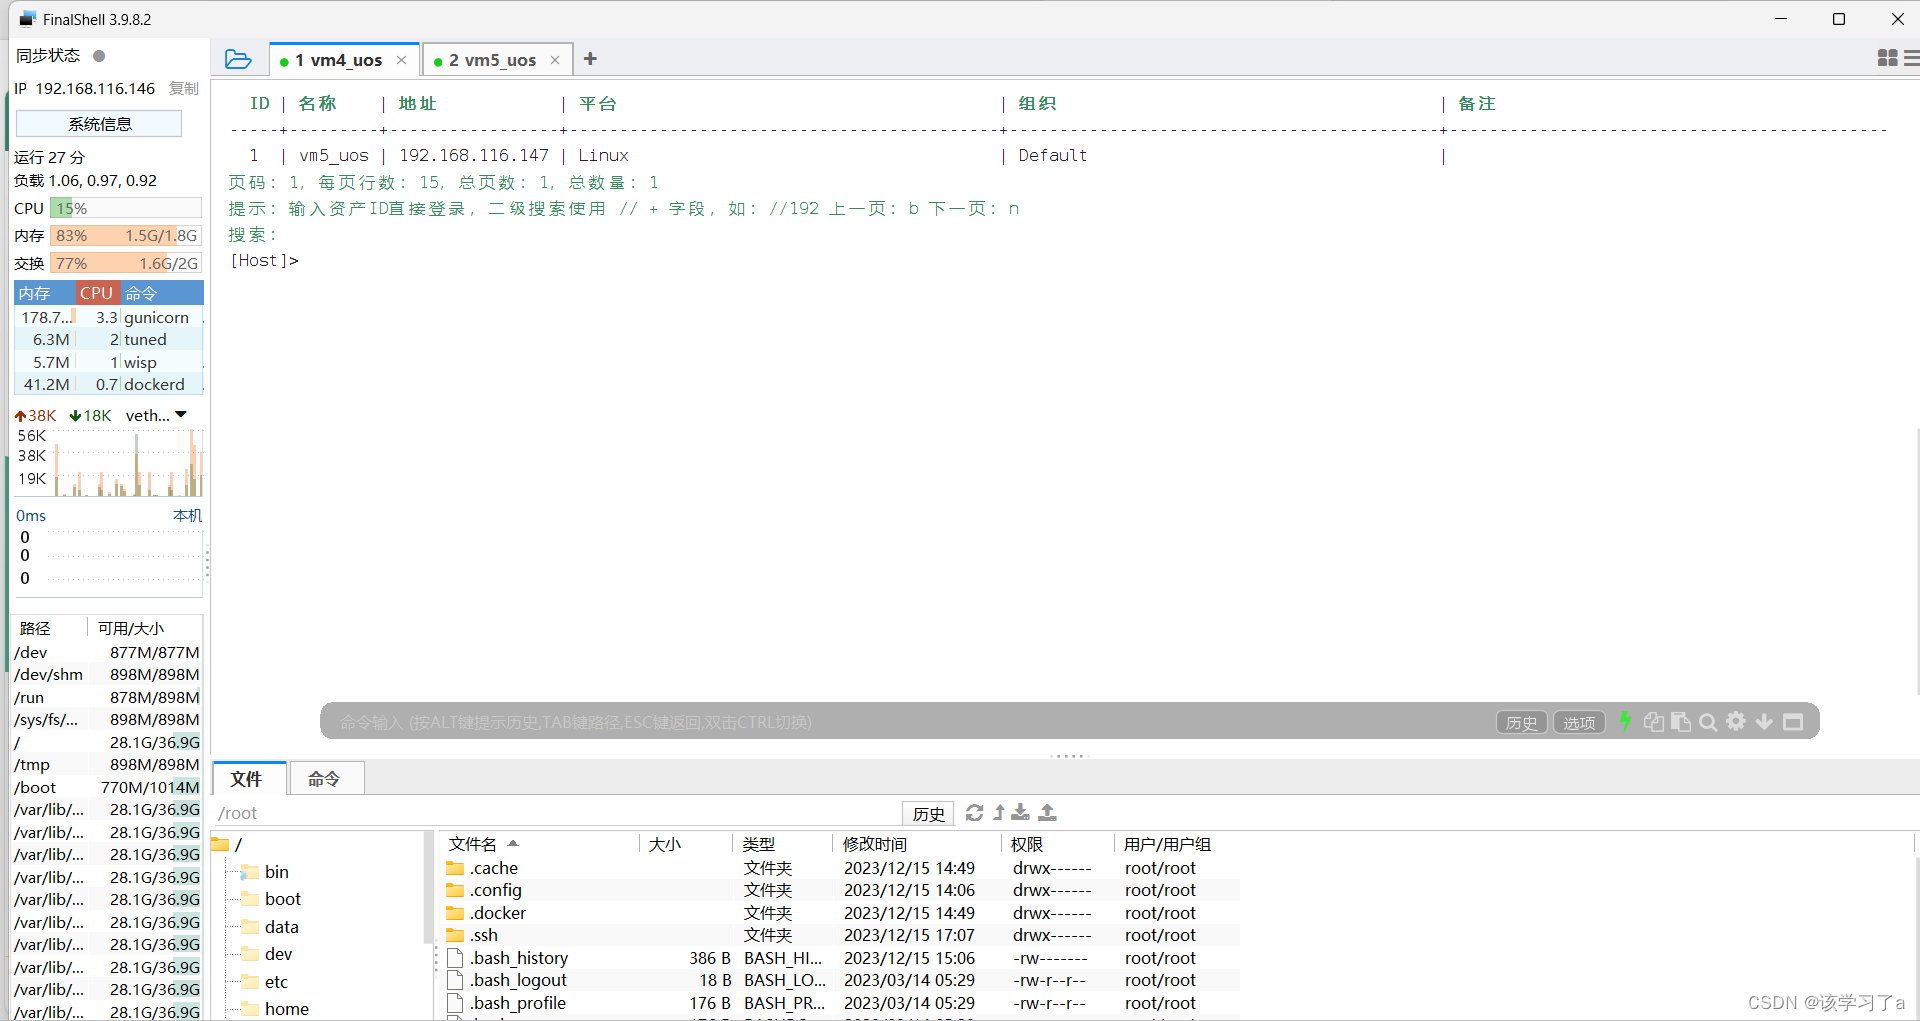
Task: Select the dockerd process row
Action: tap(109, 384)
